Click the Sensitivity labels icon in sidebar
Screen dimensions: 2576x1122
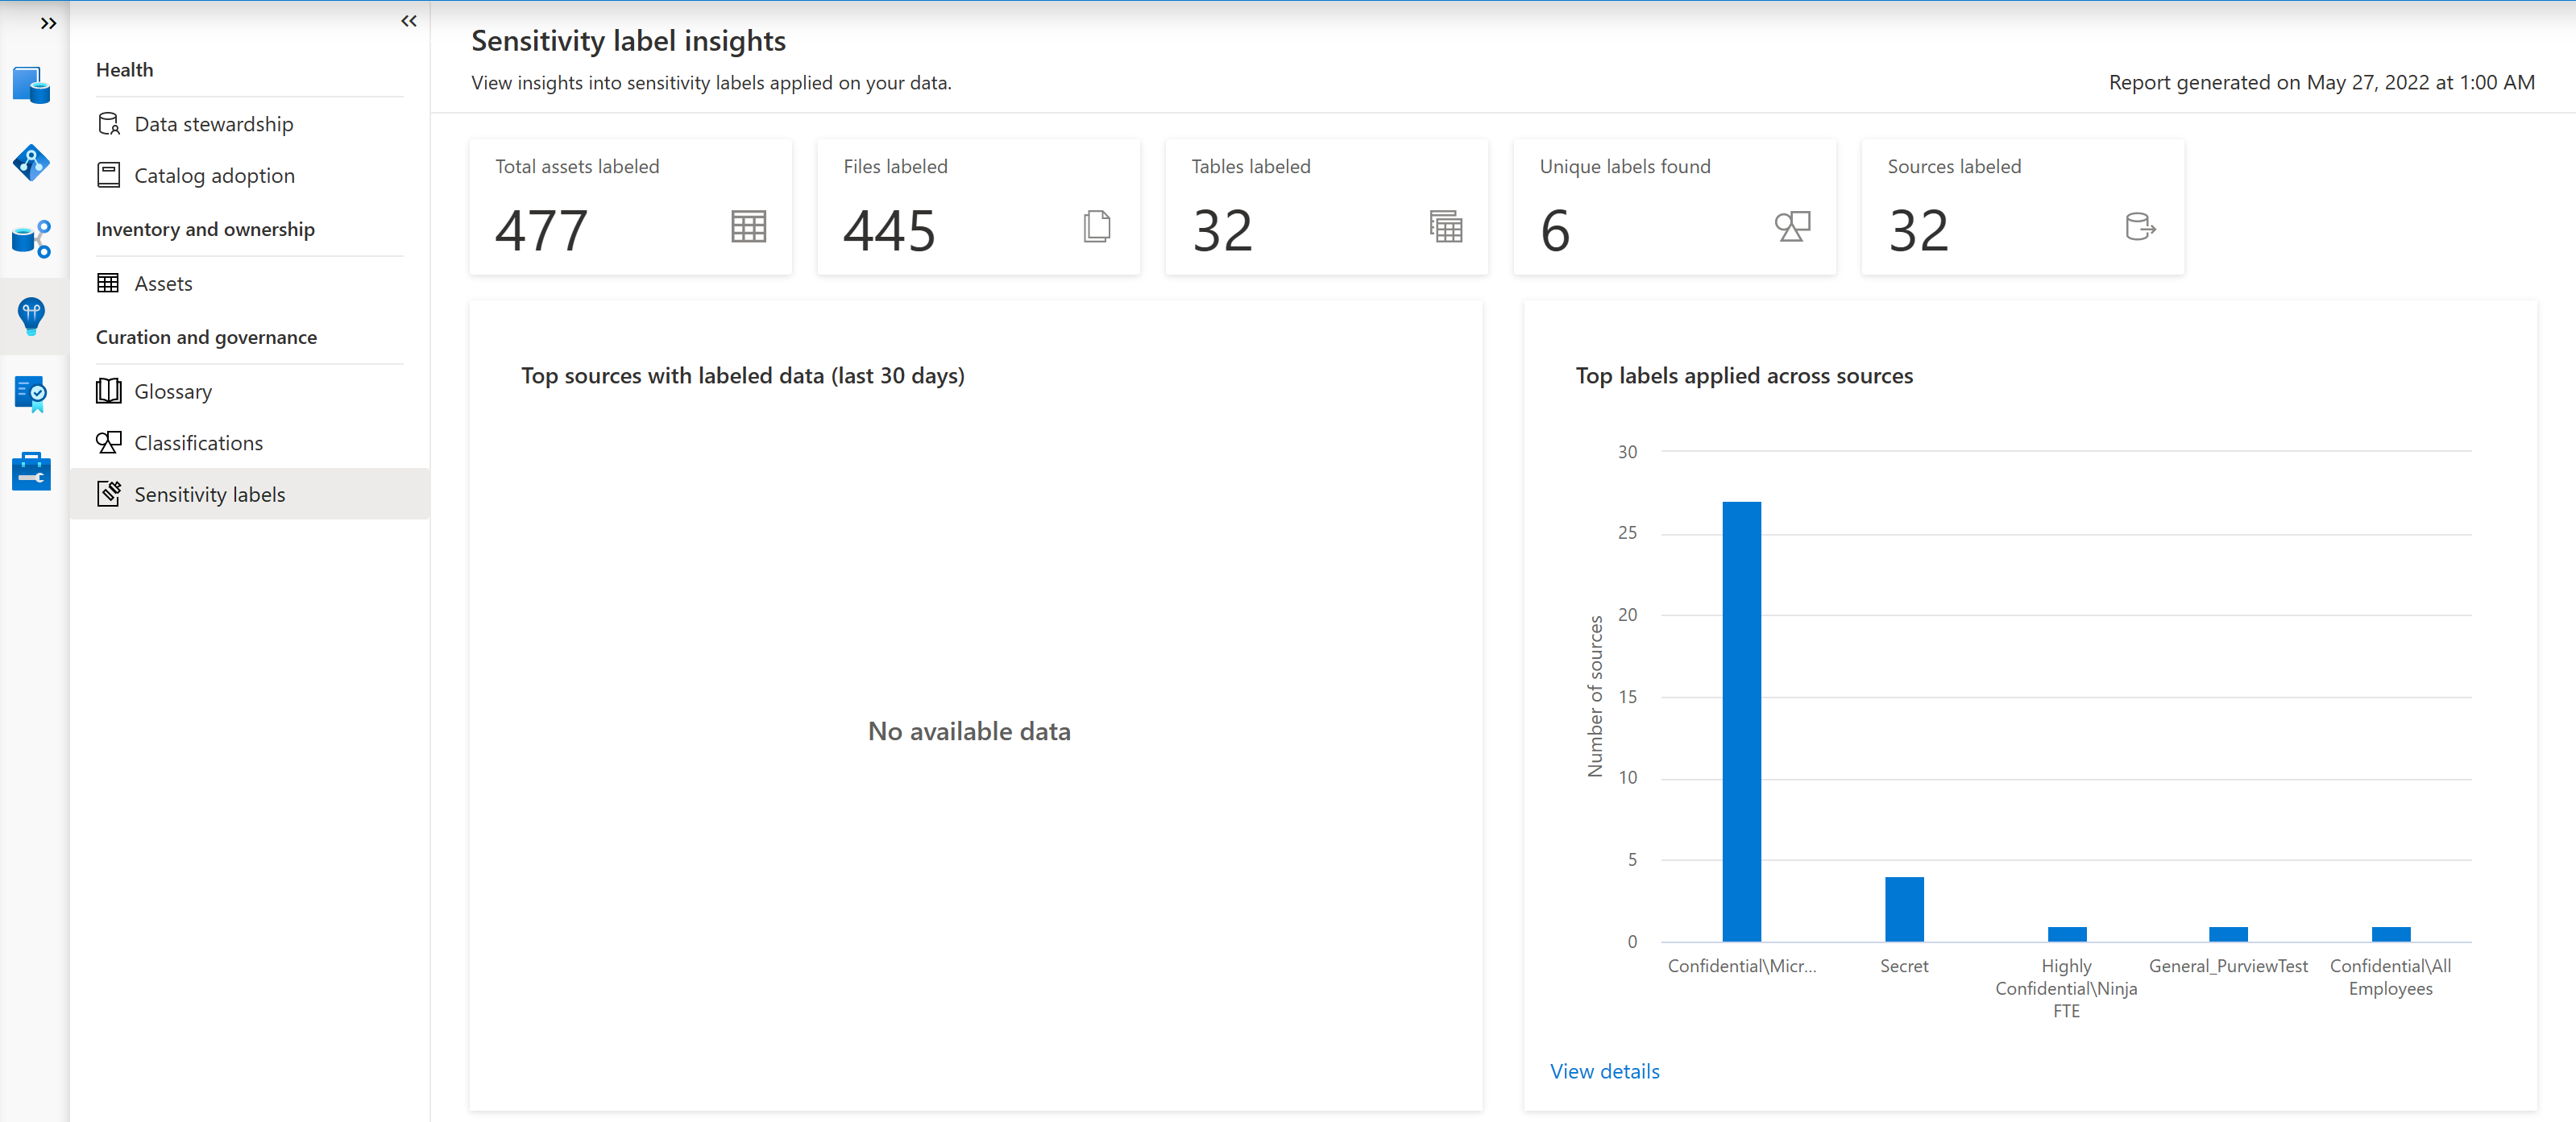pos(107,493)
